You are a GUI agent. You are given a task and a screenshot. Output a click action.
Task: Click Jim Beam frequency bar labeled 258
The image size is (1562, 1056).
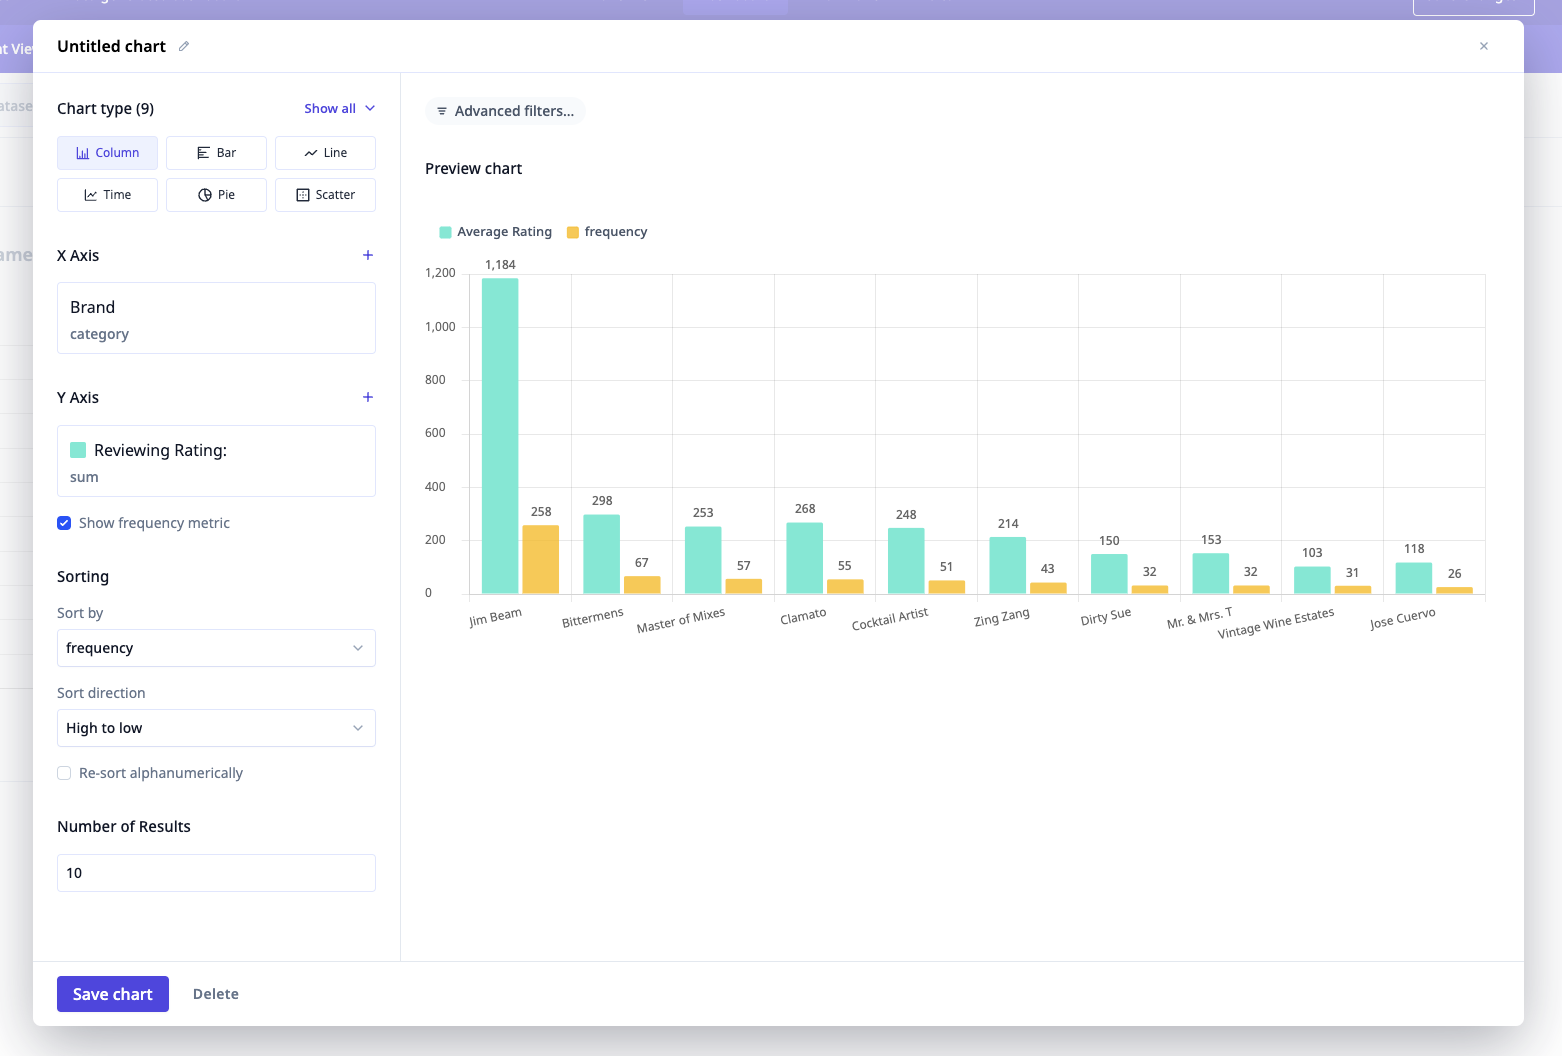click(x=541, y=559)
